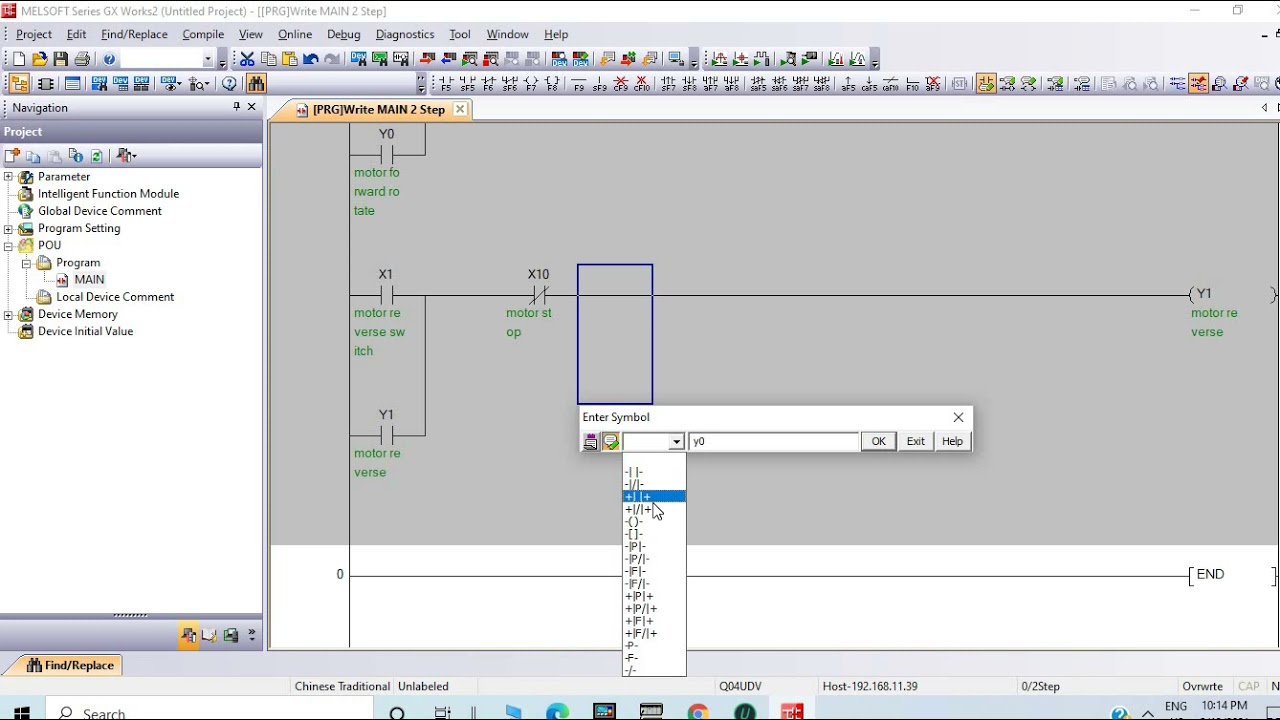
Task: Click the Cut scissors icon
Action: pyautogui.click(x=247, y=59)
